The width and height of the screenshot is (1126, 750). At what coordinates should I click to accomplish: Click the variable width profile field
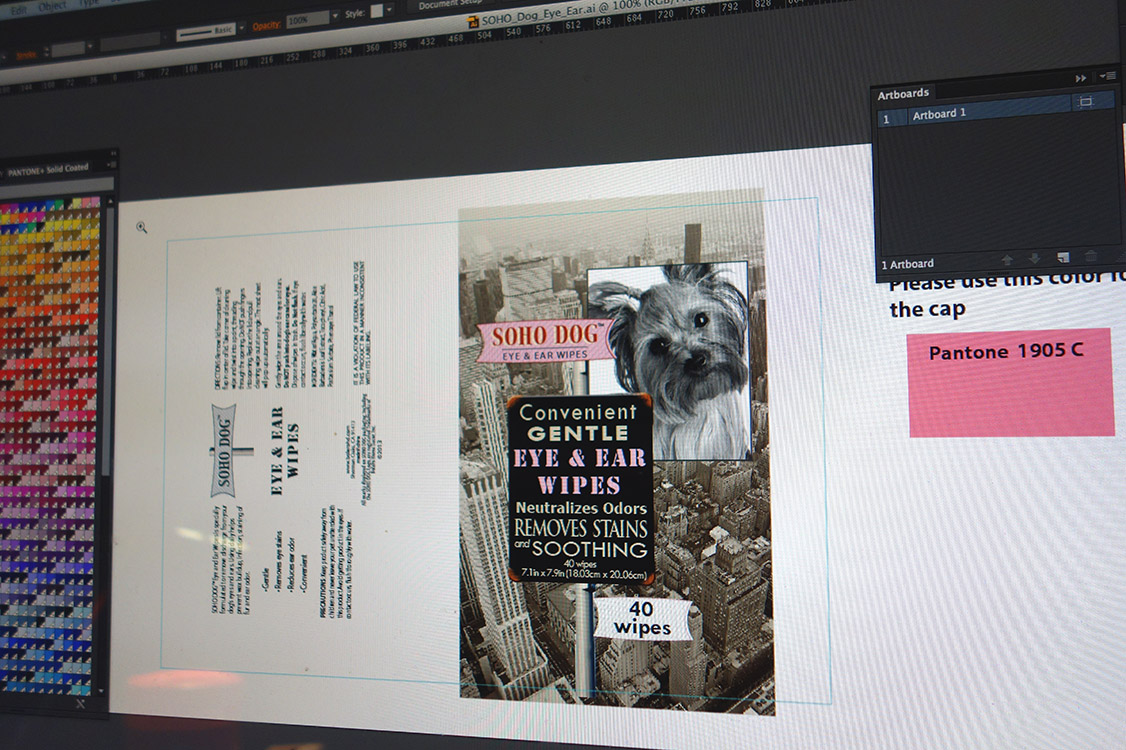tap(129, 42)
